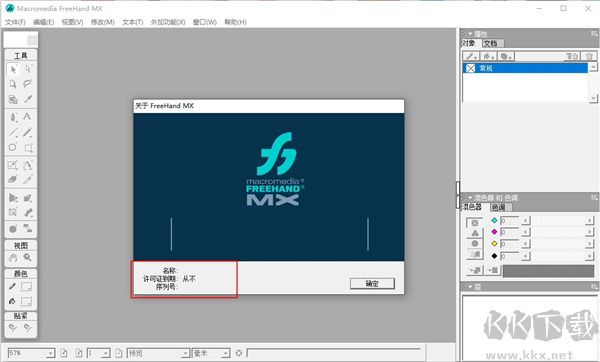
Task: Select the Hand tool
Action: [13, 258]
